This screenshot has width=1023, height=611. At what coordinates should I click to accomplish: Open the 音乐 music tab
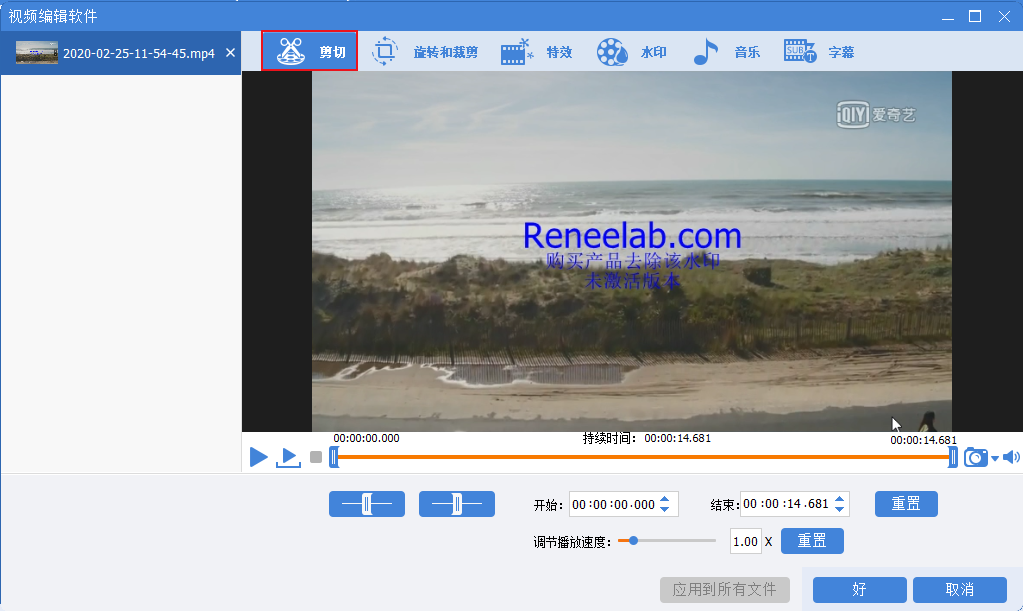click(726, 52)
